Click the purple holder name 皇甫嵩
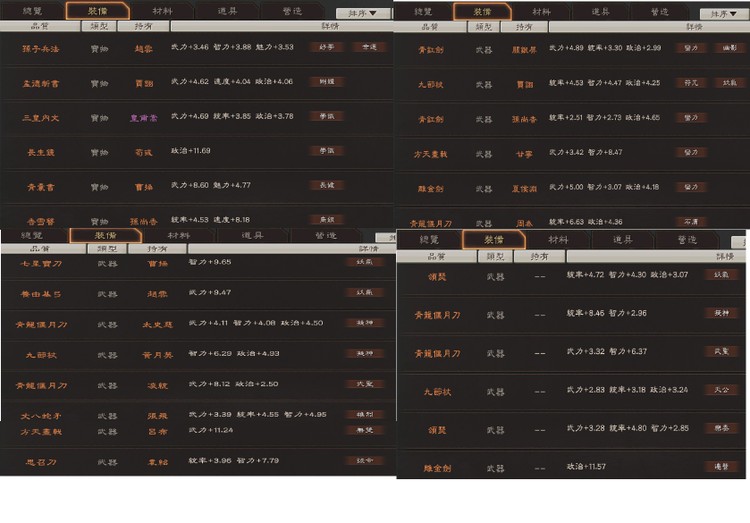 [x=143, y=118]
